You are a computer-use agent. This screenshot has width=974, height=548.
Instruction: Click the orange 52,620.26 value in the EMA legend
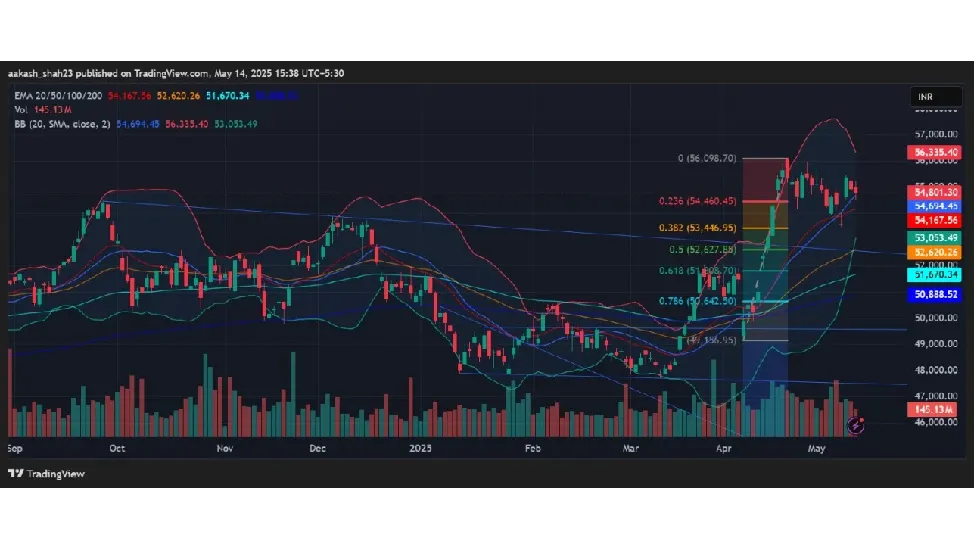click(x=178, y=96)
